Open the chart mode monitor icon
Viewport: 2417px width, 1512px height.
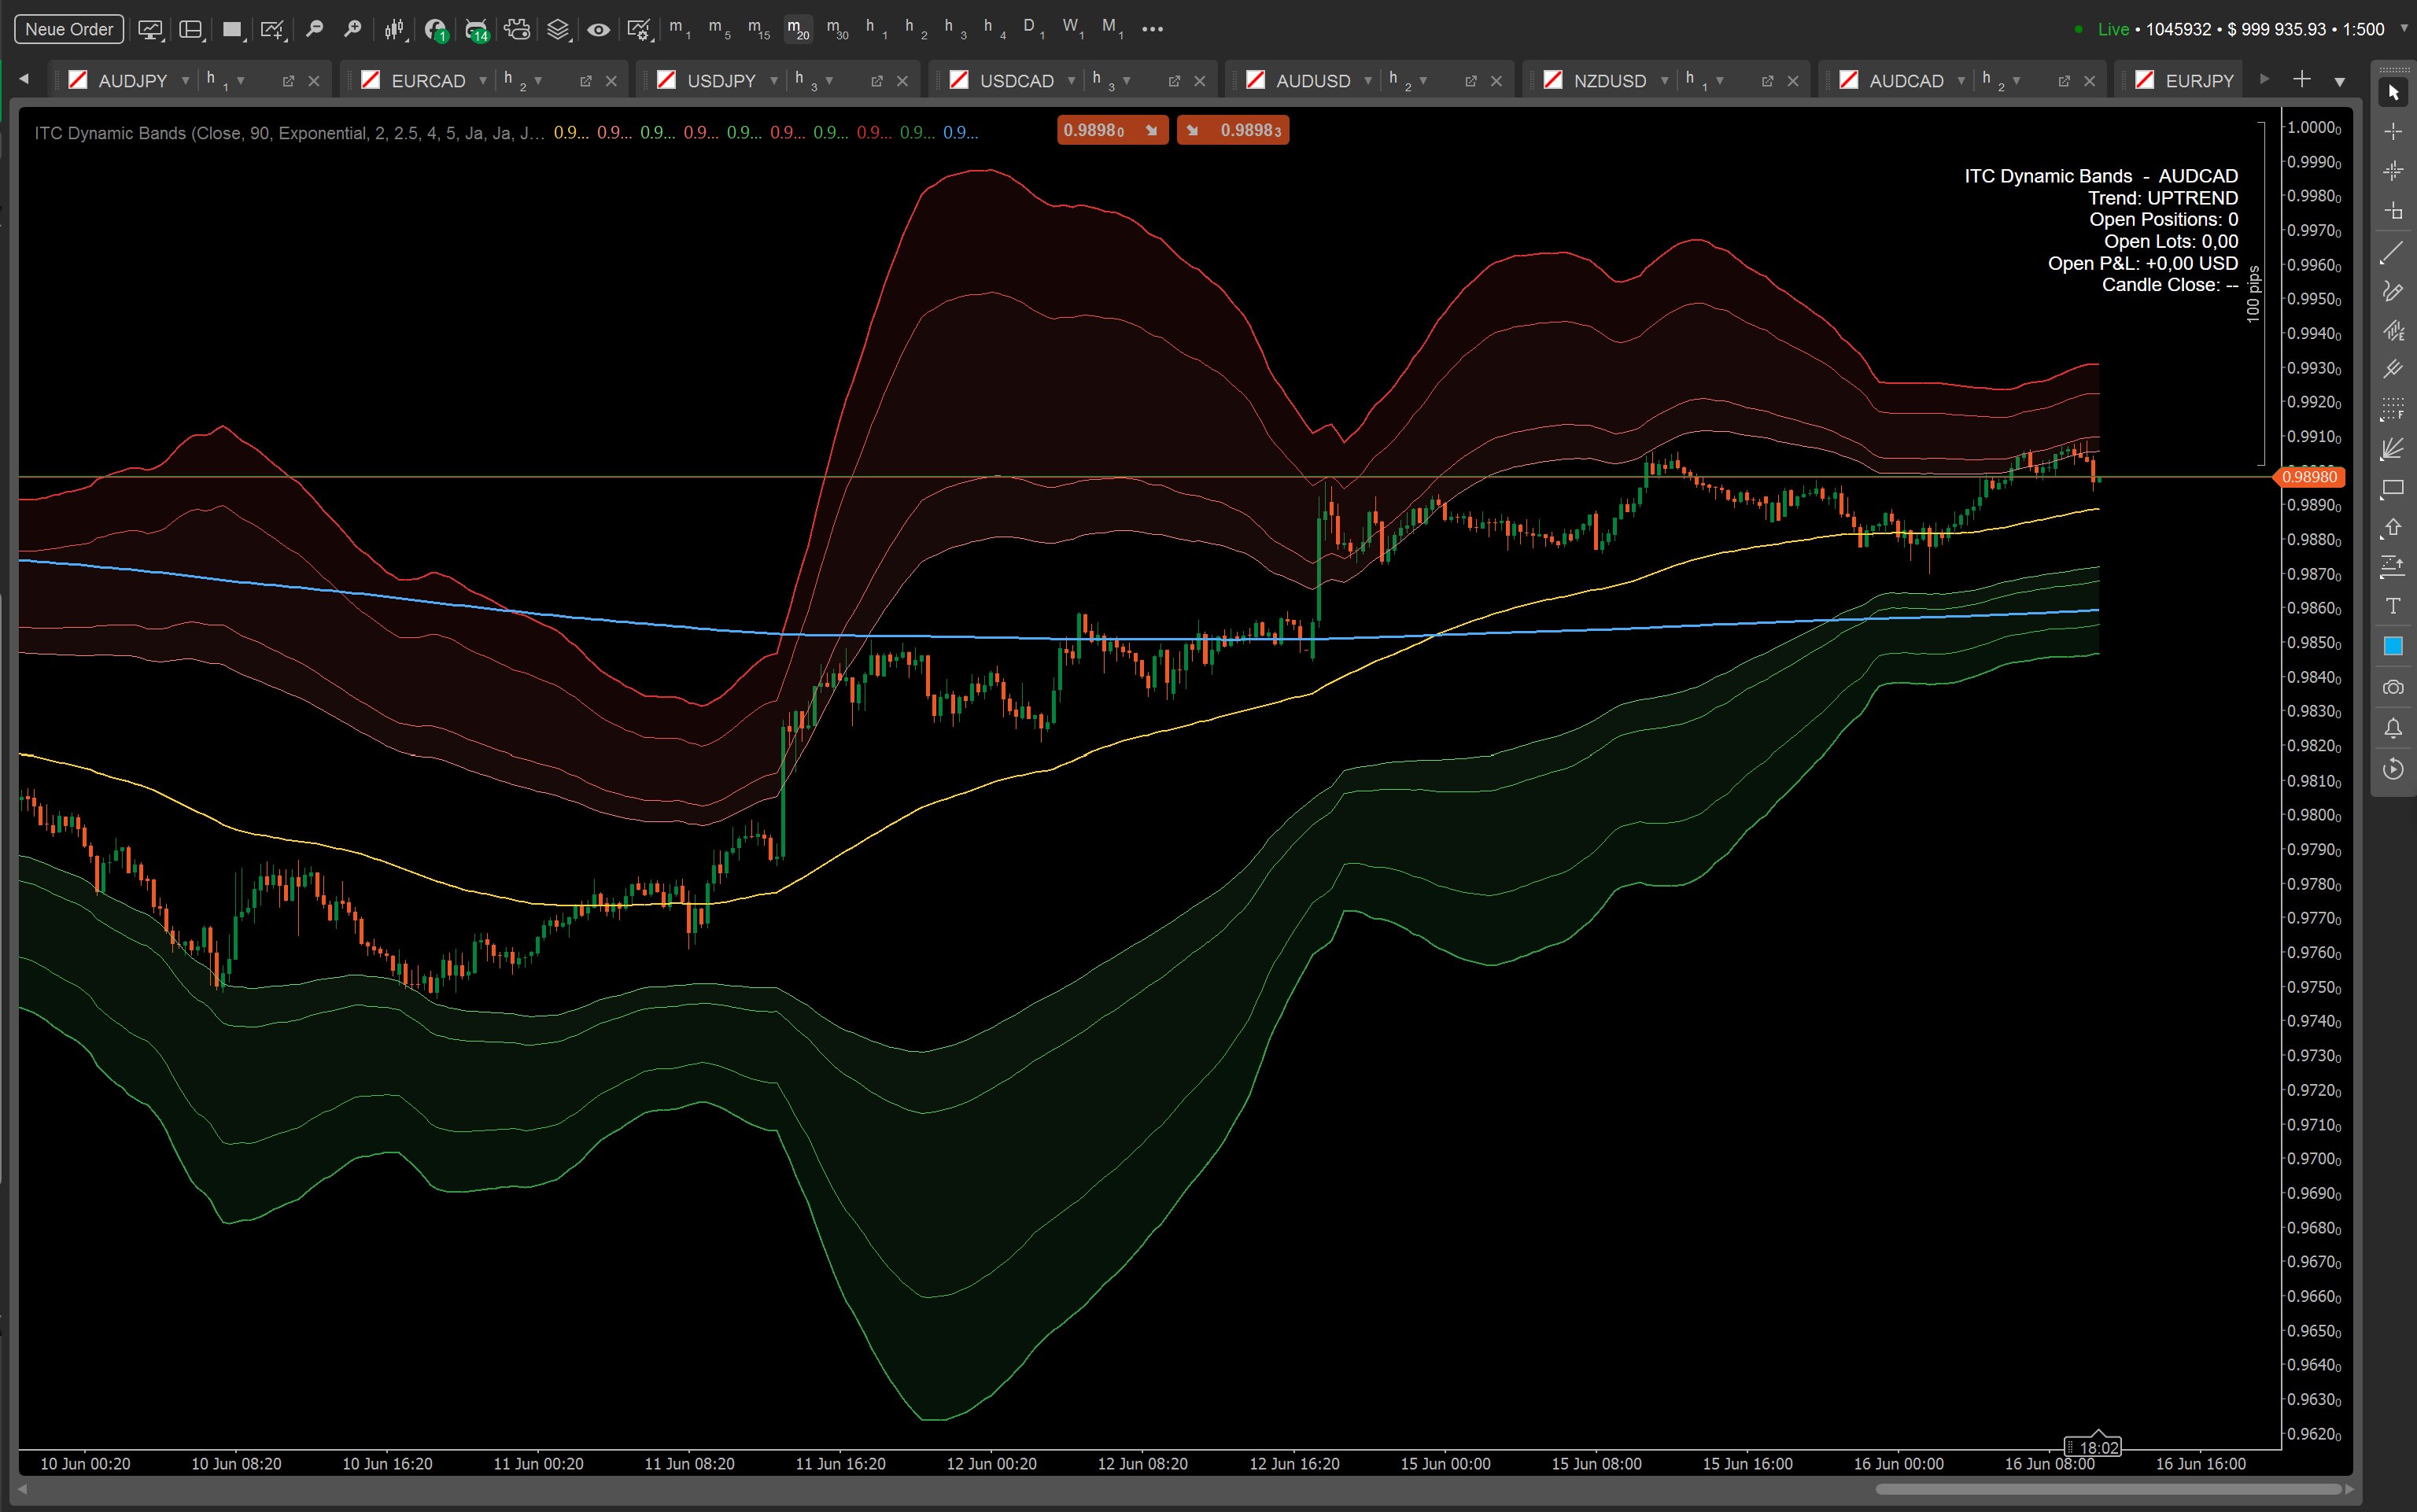[150, 30]
